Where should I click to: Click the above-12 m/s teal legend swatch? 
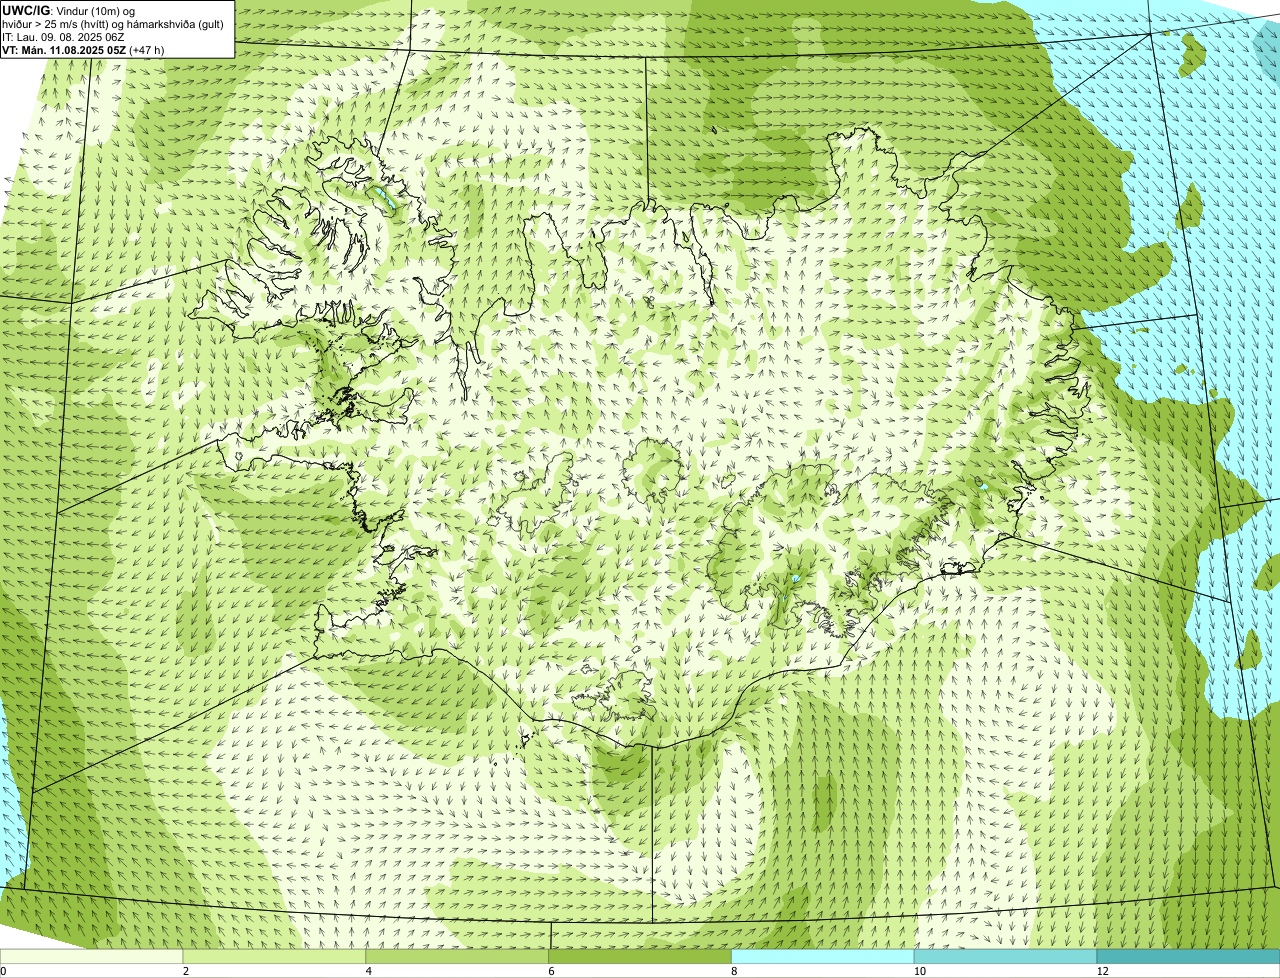click(x=1188, y=956)
